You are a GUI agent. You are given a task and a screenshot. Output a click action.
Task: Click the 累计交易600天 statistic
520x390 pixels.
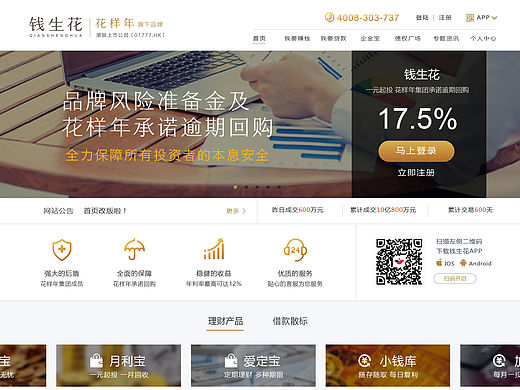coord(470,210)
